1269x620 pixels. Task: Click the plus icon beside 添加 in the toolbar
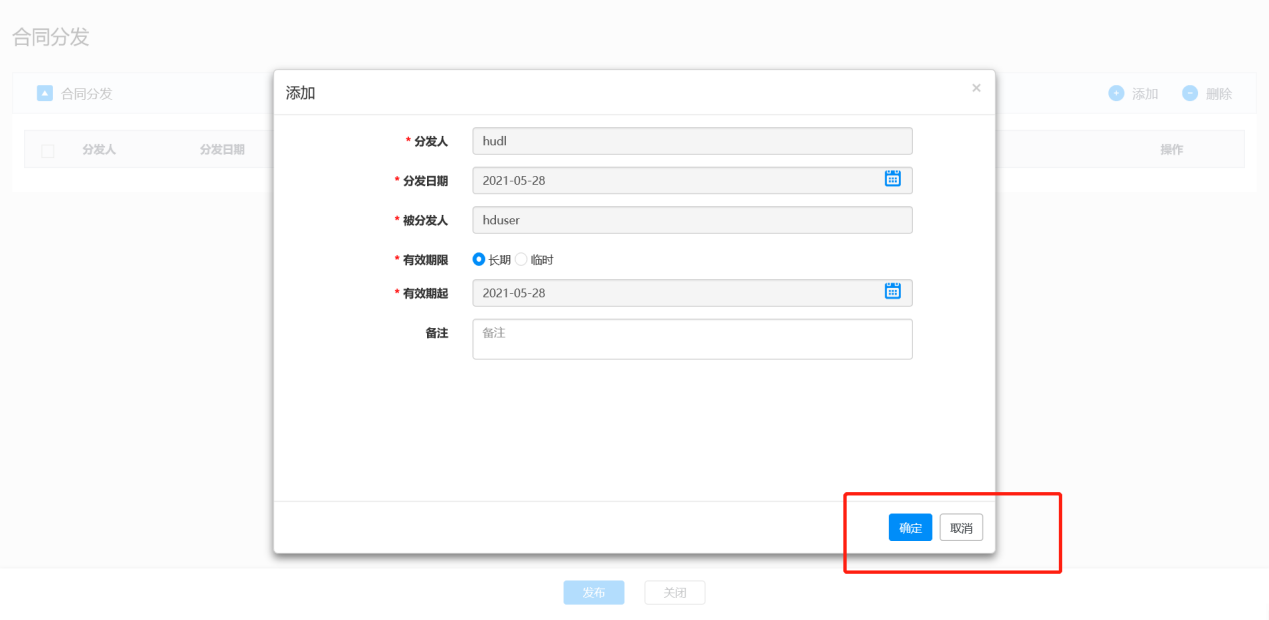pyautogui.click(x=1116, y=93)
